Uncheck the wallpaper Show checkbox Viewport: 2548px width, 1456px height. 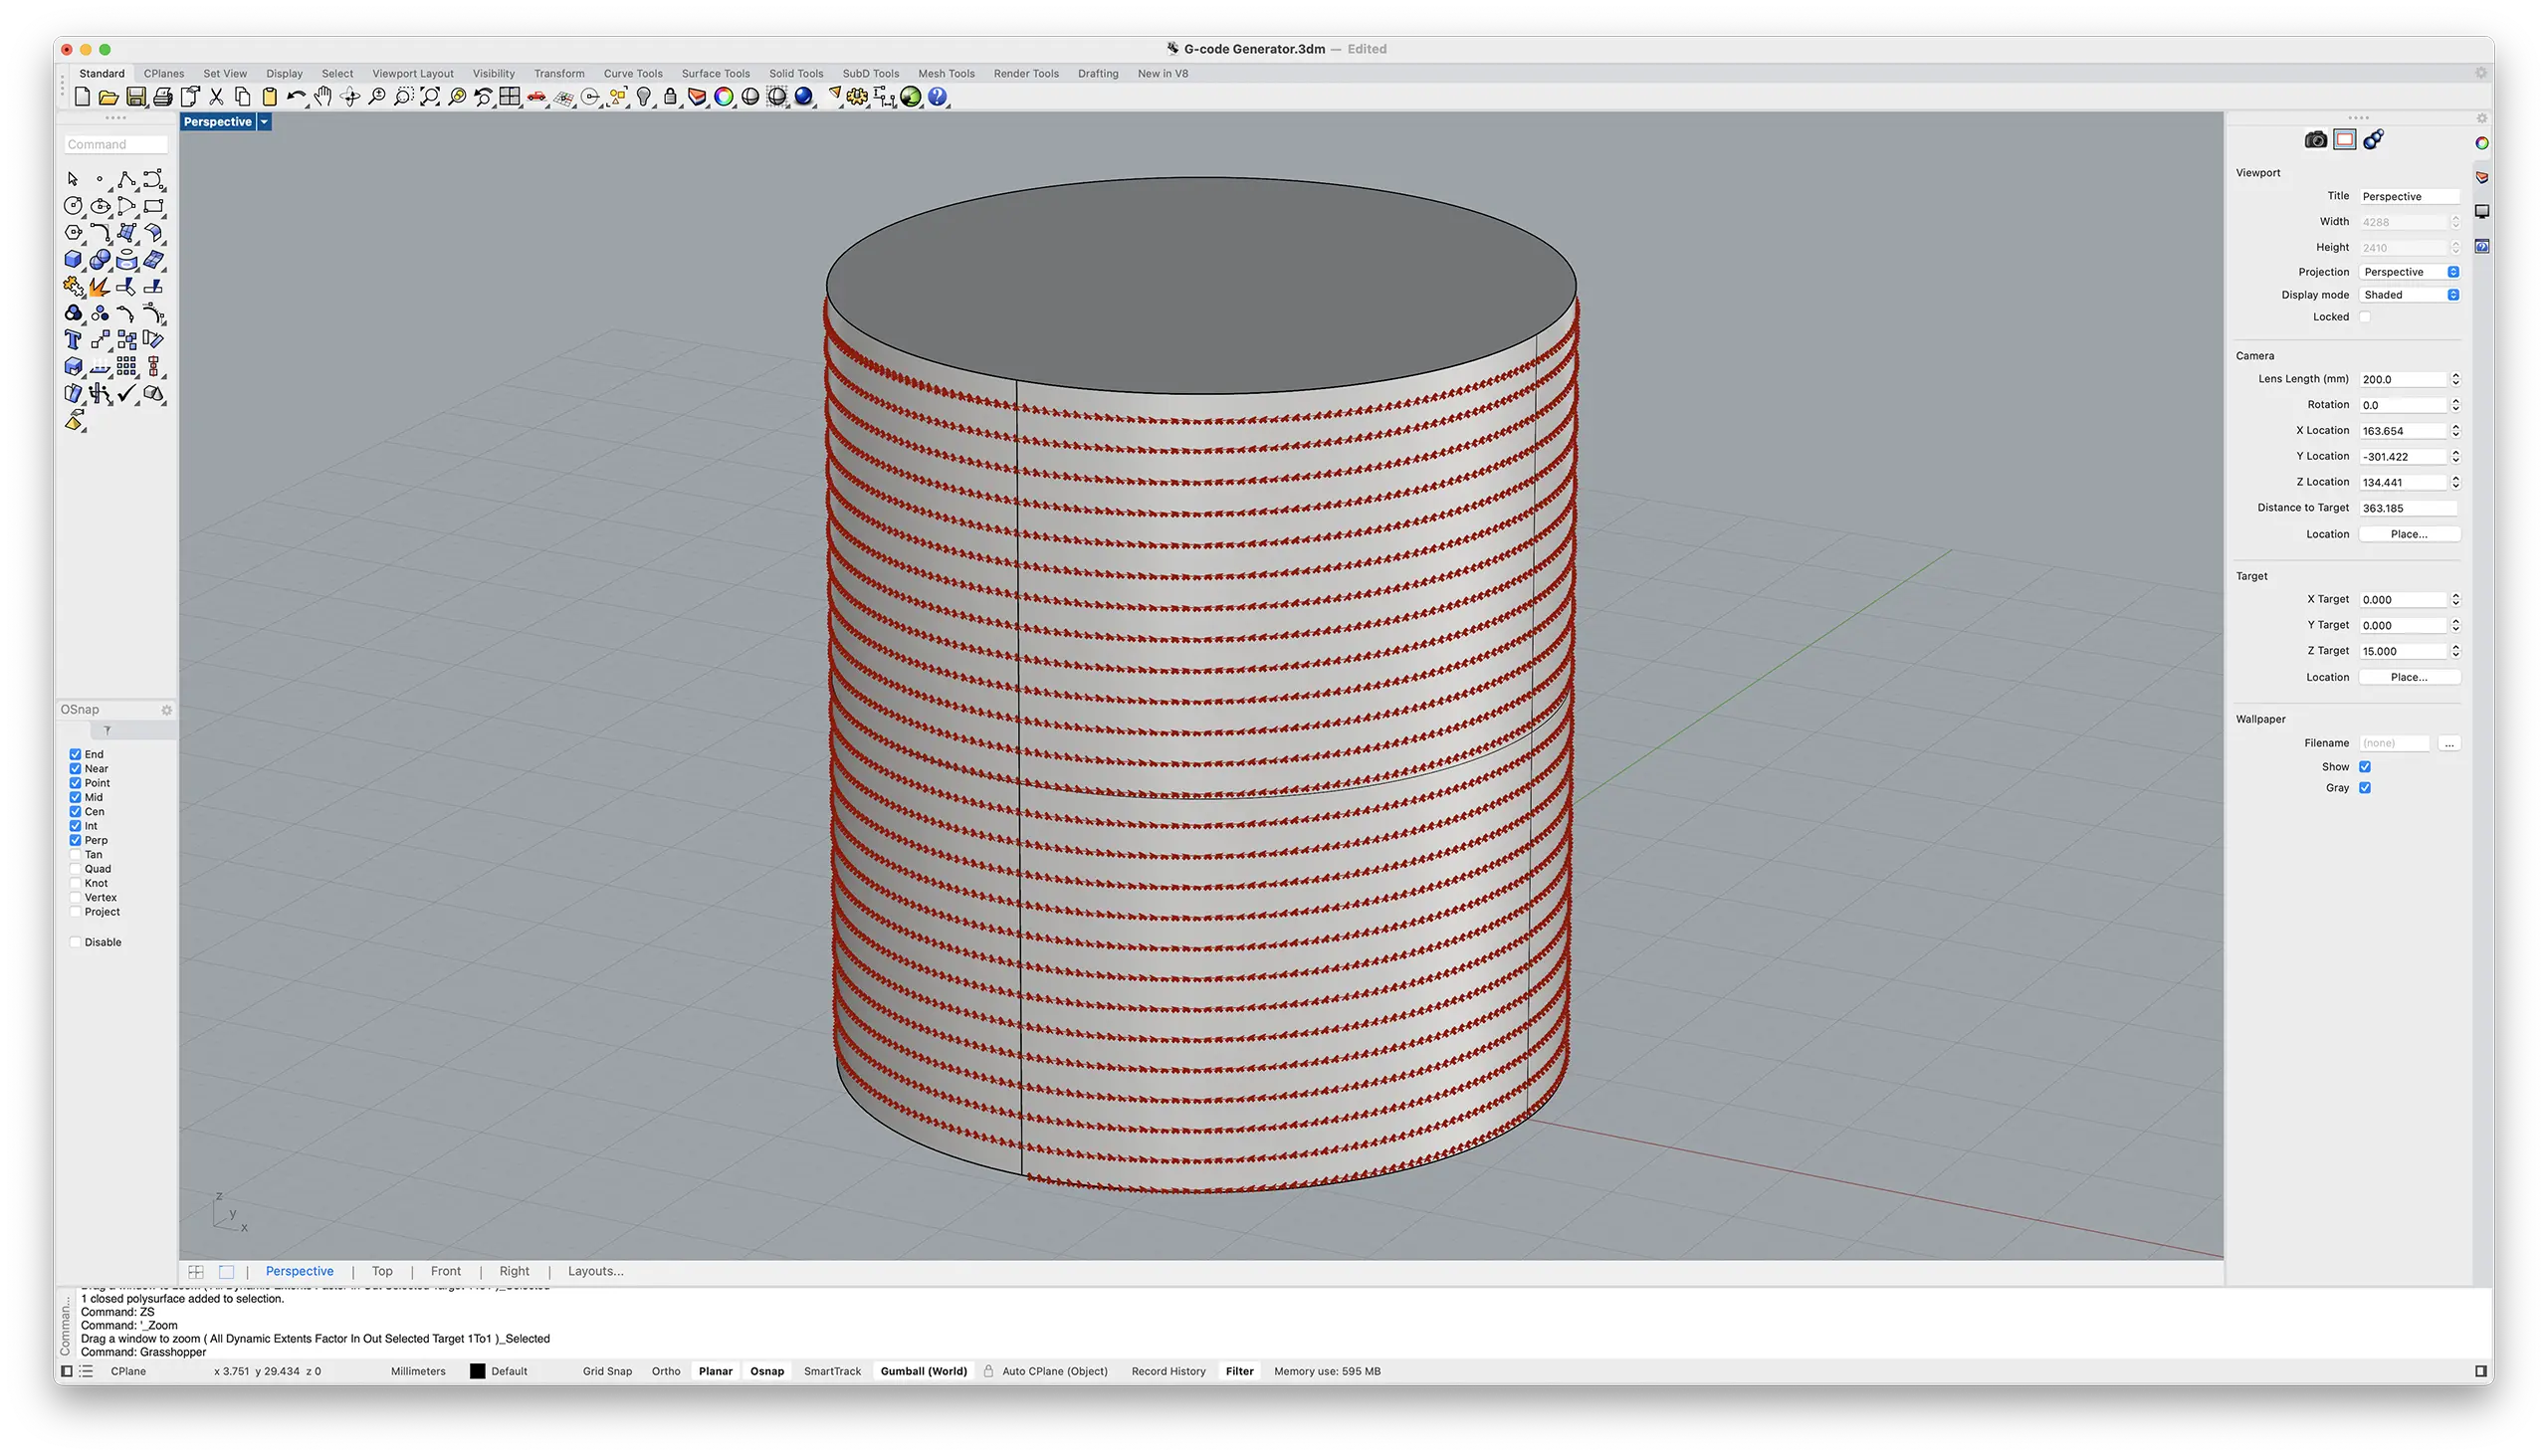[x=2365, y=767]
